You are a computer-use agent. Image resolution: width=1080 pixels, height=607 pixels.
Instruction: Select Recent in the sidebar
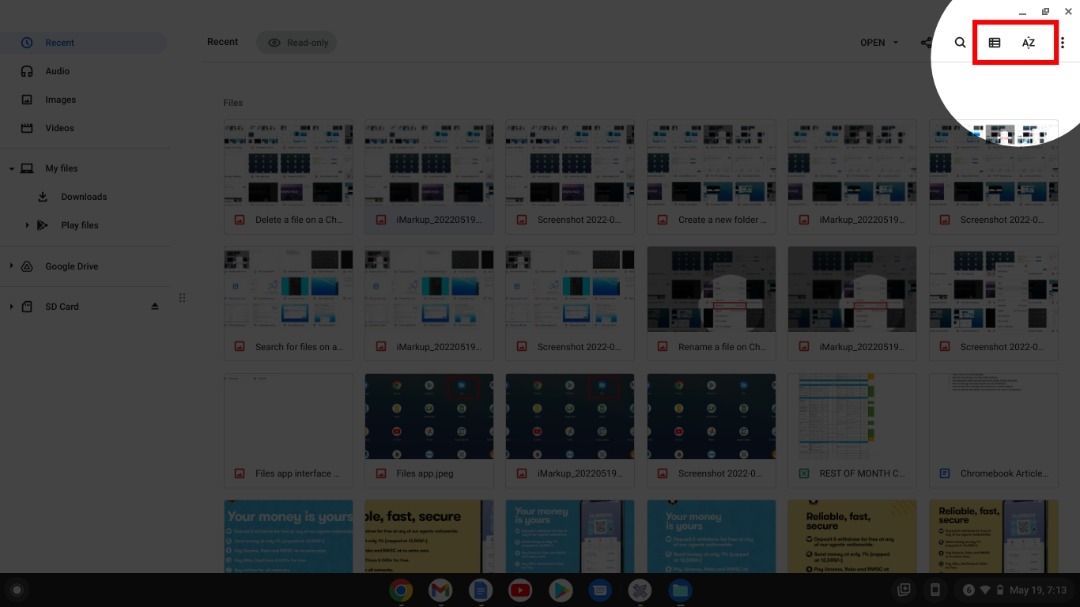(83, 43)
